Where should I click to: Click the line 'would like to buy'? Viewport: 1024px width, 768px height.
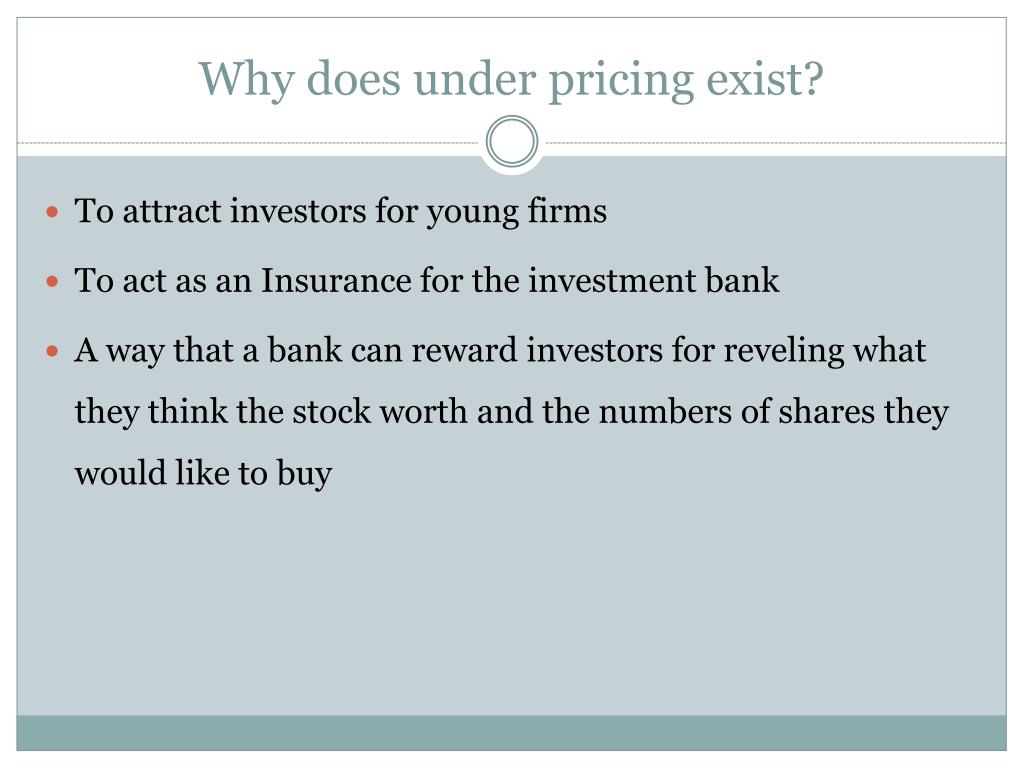[203, 473]
